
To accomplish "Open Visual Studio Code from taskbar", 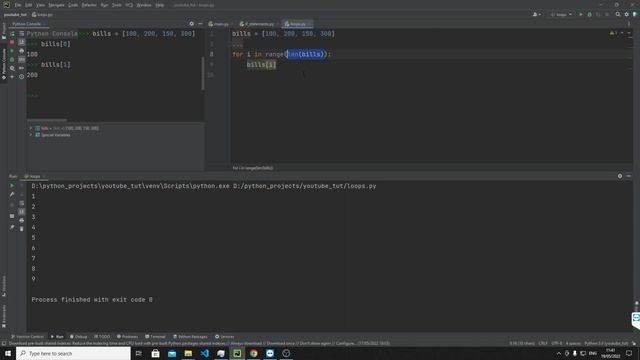I will click(x=204, y=353).
